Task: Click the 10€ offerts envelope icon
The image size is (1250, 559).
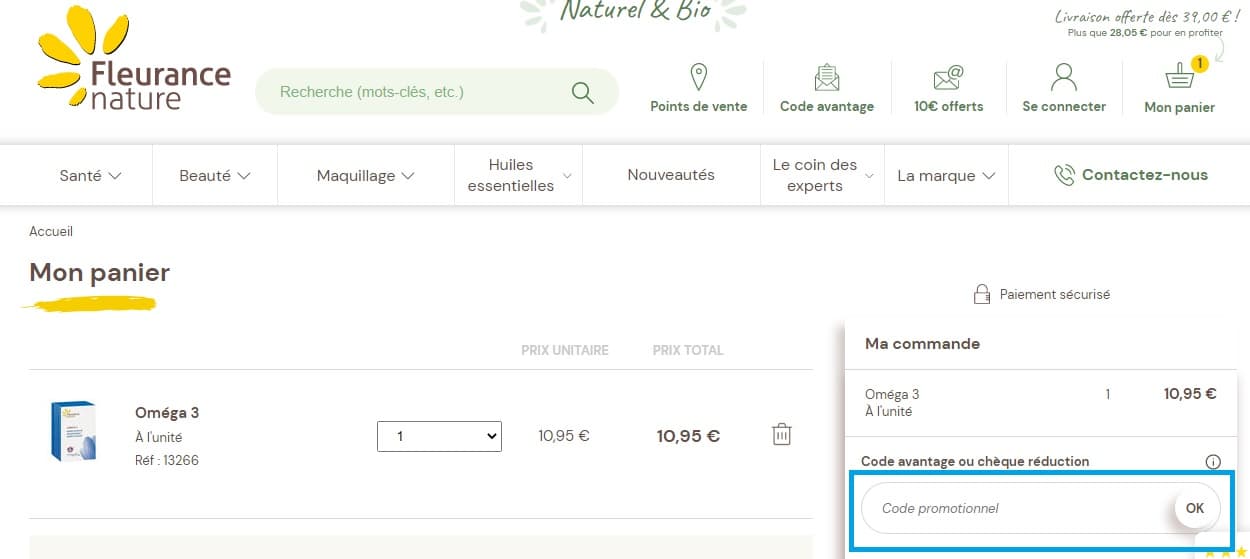Action: coord(948,78)
